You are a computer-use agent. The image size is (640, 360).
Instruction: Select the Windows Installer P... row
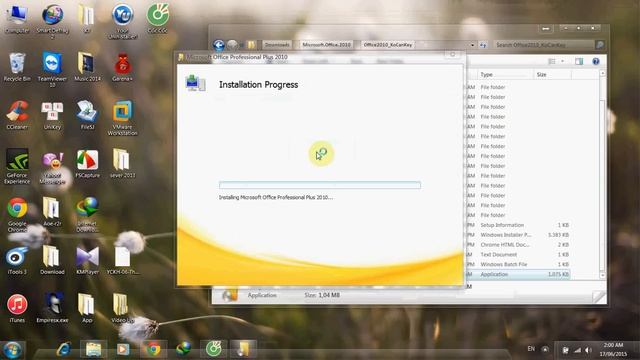coord(518,235)
